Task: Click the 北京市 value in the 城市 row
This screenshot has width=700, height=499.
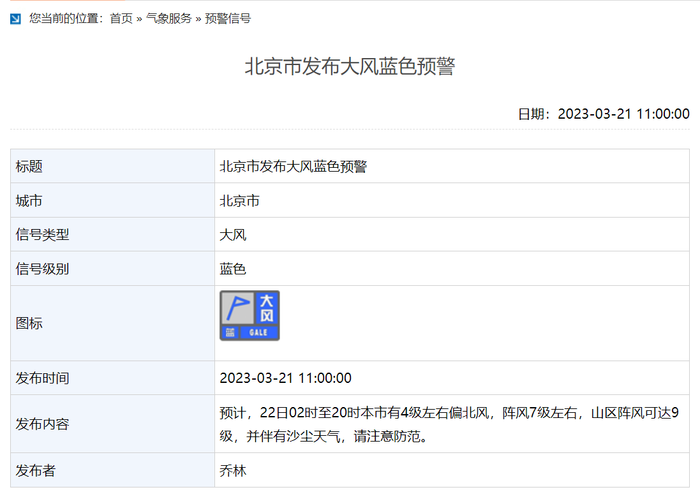Action: (x=240, y=201)
